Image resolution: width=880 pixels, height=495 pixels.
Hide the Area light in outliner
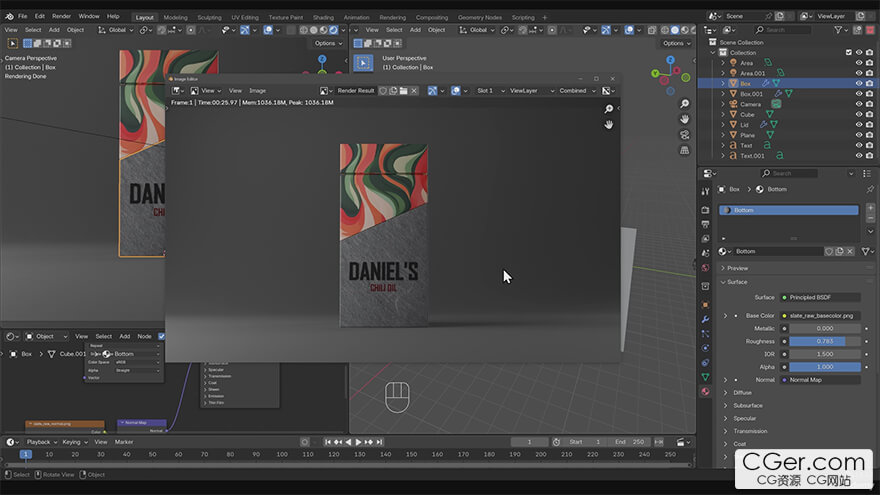[x=859, y=63]
